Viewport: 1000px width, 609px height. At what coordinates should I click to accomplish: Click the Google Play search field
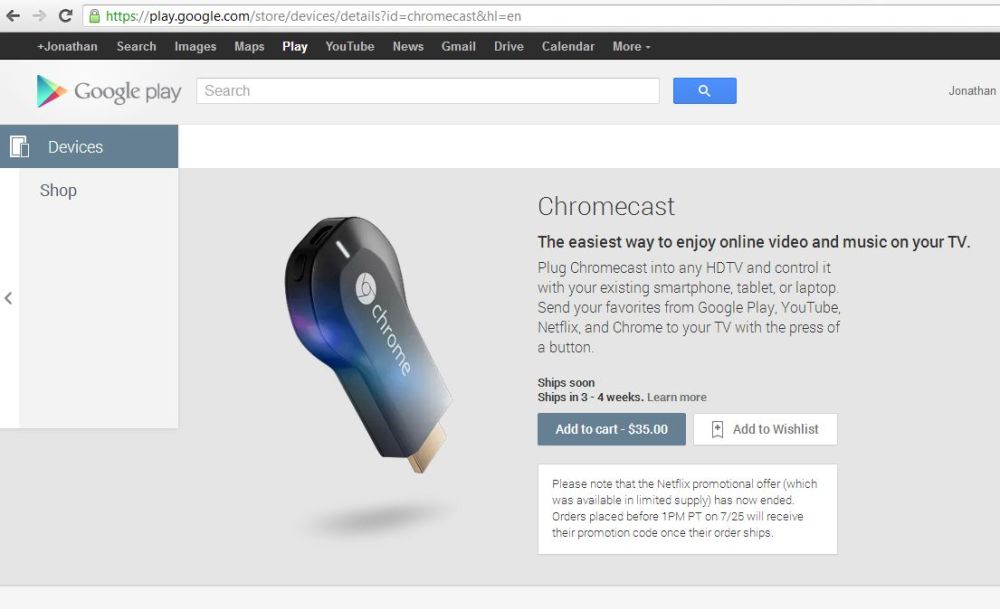[427, 91]
